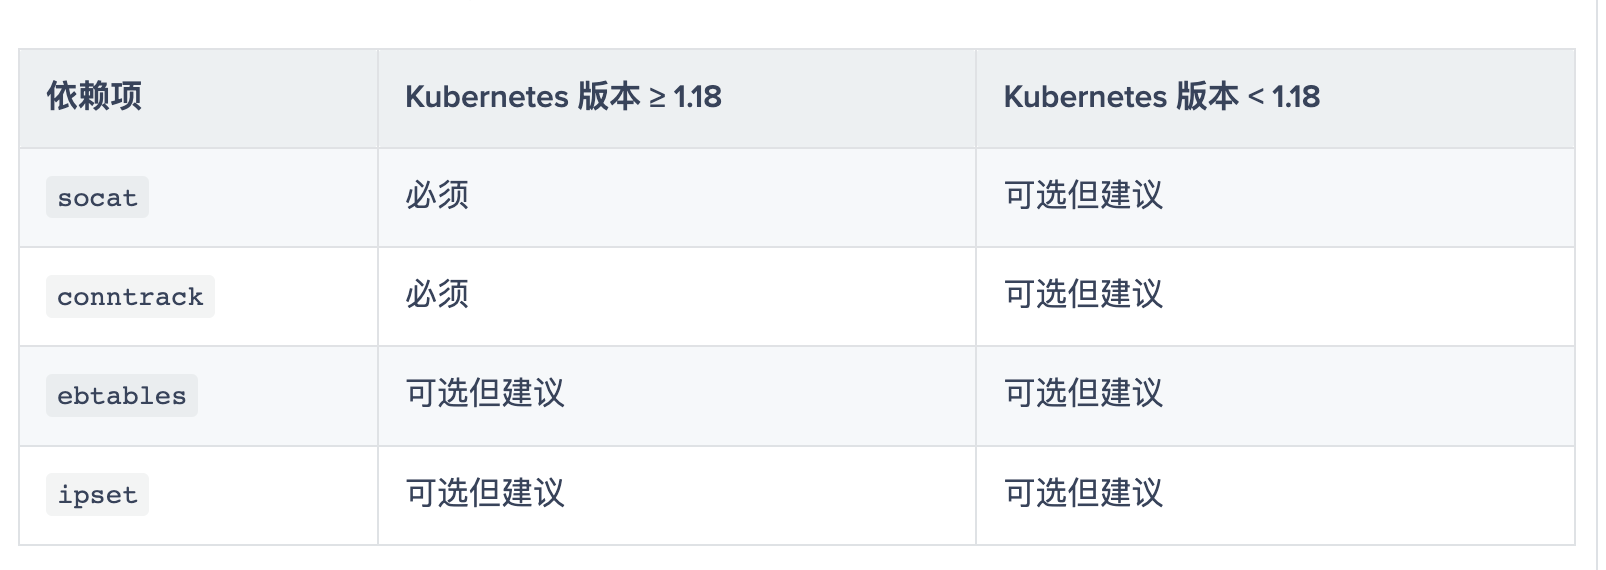Click the word Kubernetes in the < 1.18 header

point(1085,97)
